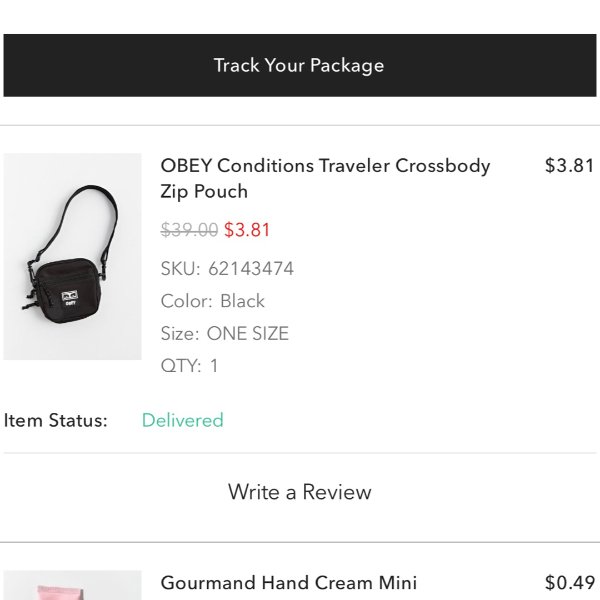Click the crossed-out $39.00 original price
The image size is (600, 600).
[189, 230]
